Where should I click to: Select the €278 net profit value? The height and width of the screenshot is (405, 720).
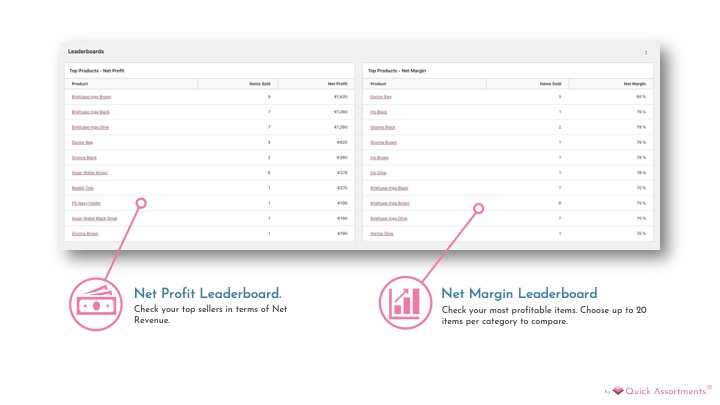tap(342, 173)
